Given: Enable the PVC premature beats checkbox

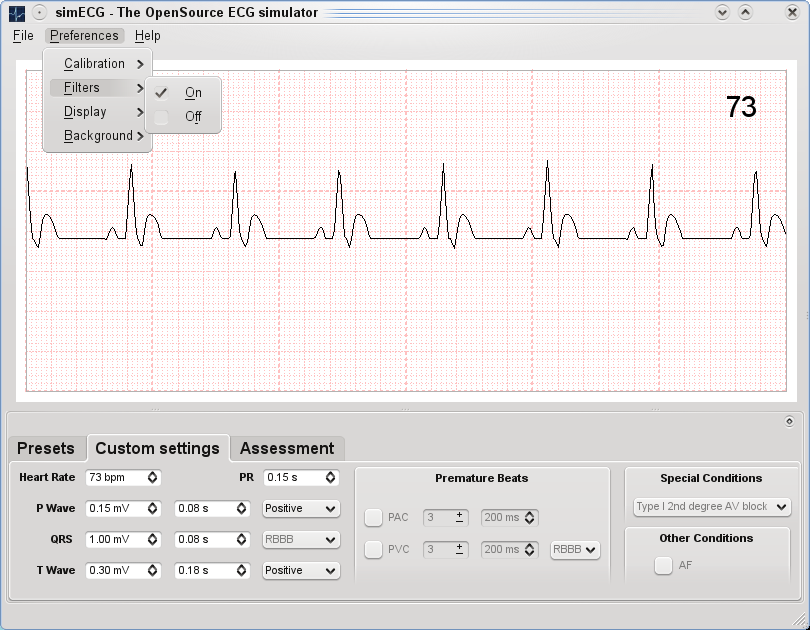Looking at the screenshot, I should [371, 551].
